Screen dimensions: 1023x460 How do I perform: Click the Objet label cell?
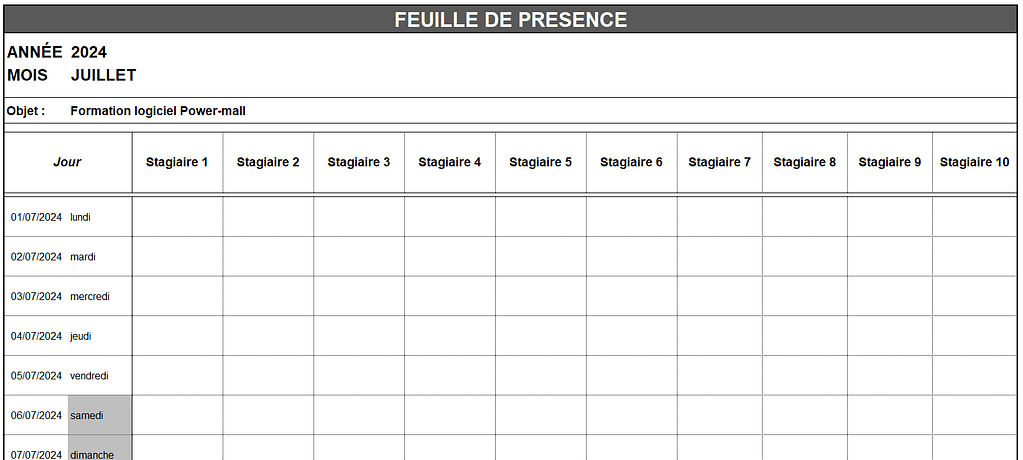click(x=26, y=111)
